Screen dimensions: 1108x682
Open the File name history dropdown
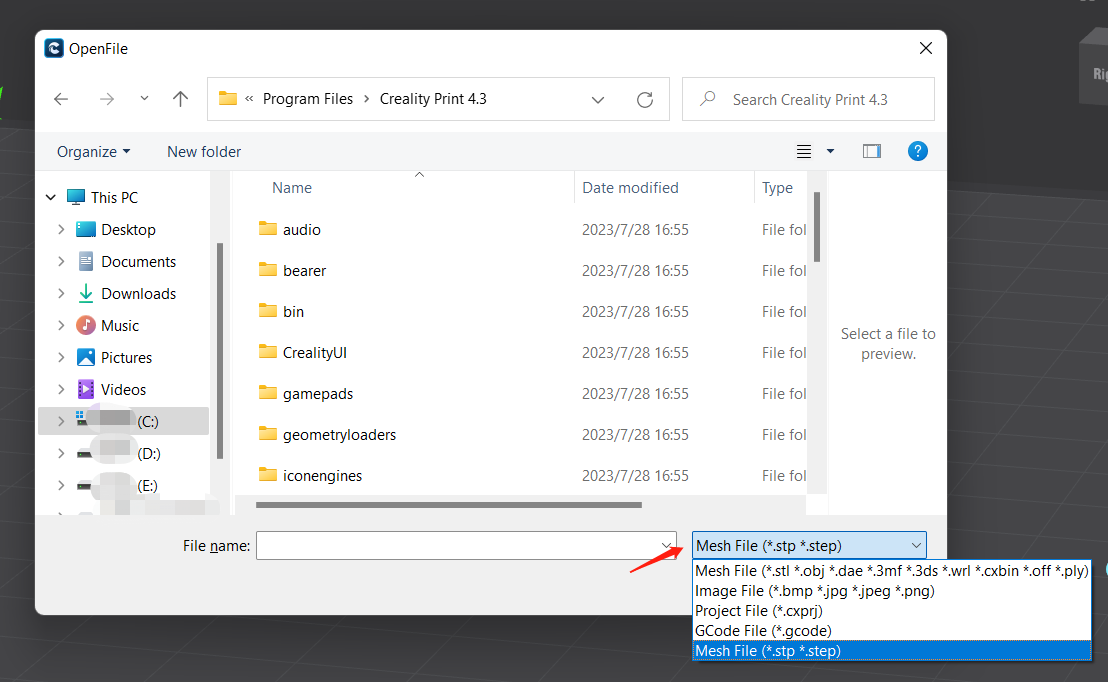tap(666, 546)
